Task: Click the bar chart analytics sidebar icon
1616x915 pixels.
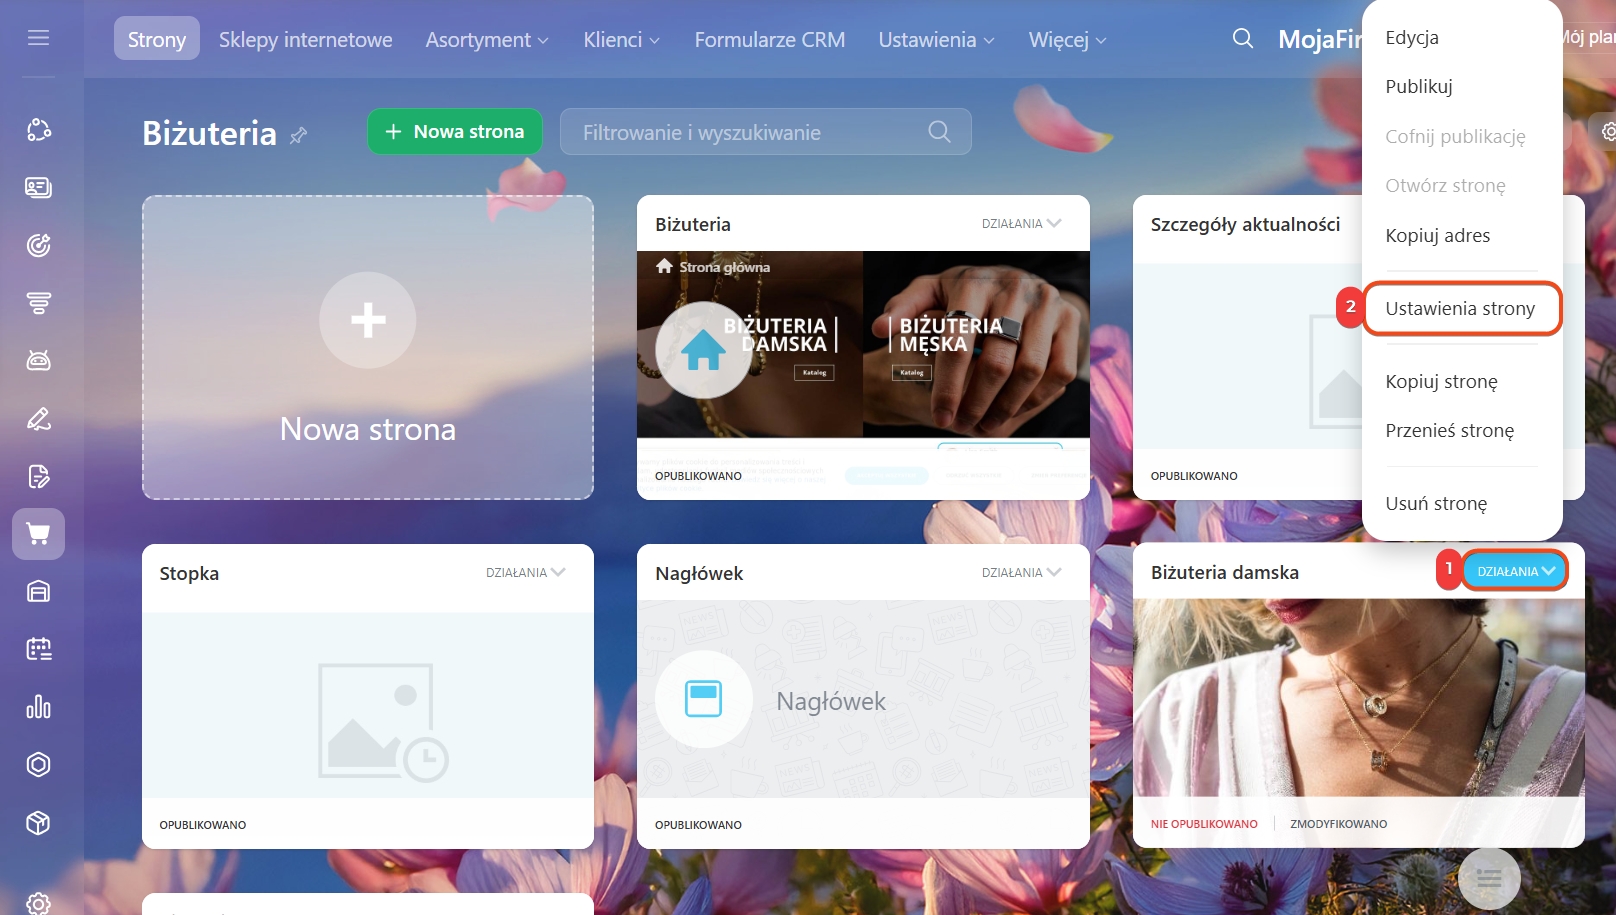Action: click(x=38, y=707)
